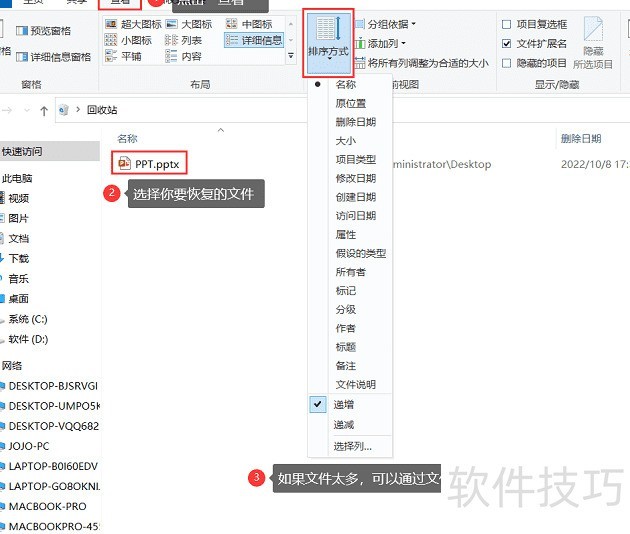This screenshot has width=630, height=534.
Task: Click the 名称 column header
Action: 128,139
